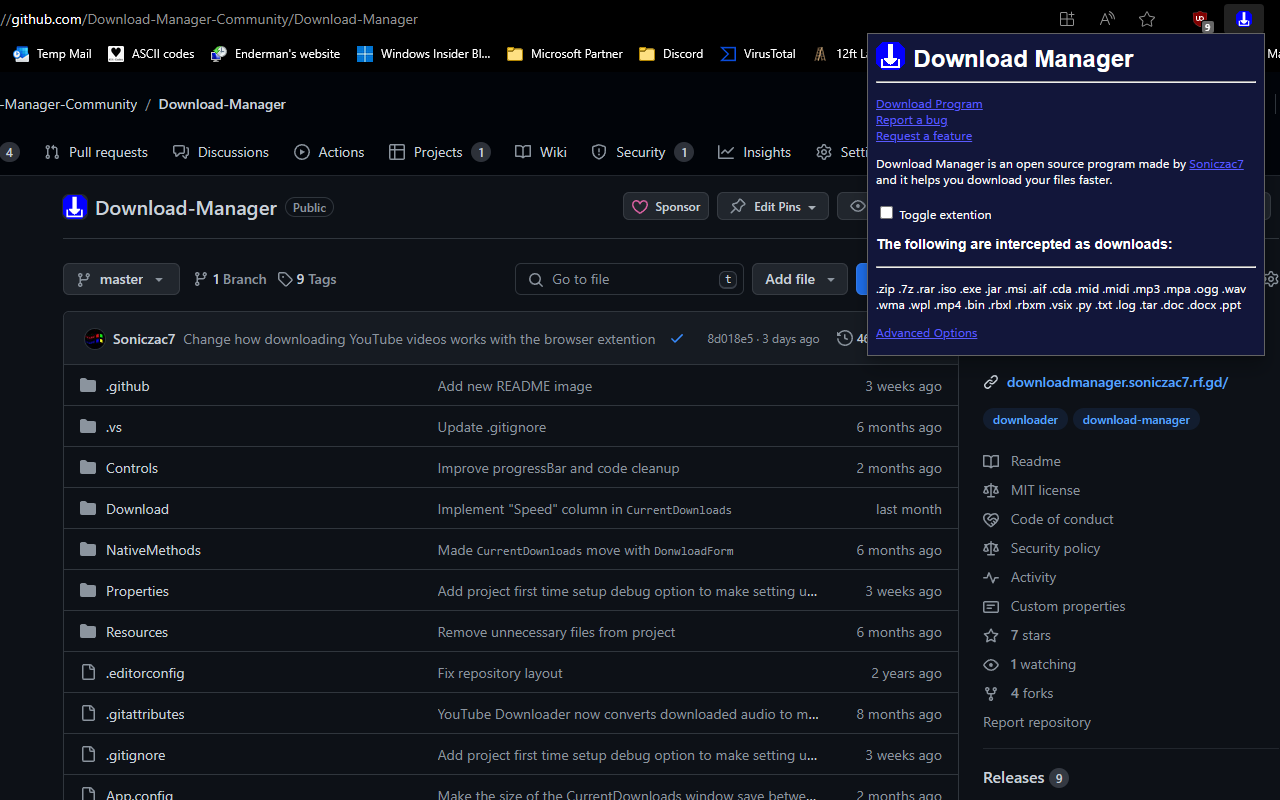The image size is (1280, 800).
Task: Click the folder icon next to Controls
Action: [x=88, y=468]
